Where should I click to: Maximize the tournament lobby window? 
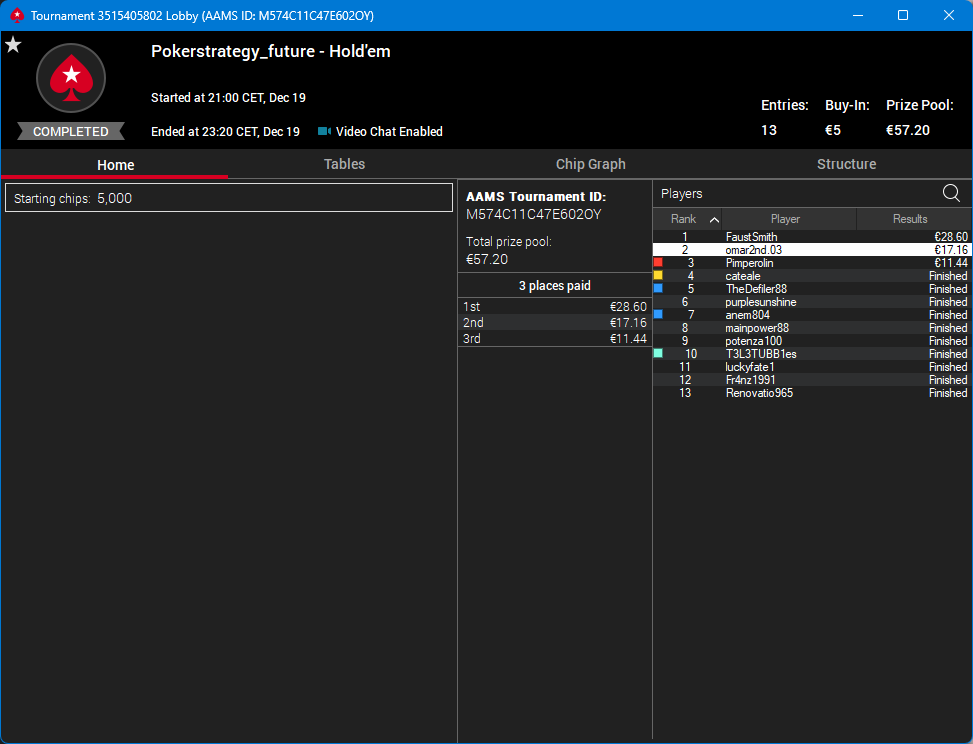903,15
